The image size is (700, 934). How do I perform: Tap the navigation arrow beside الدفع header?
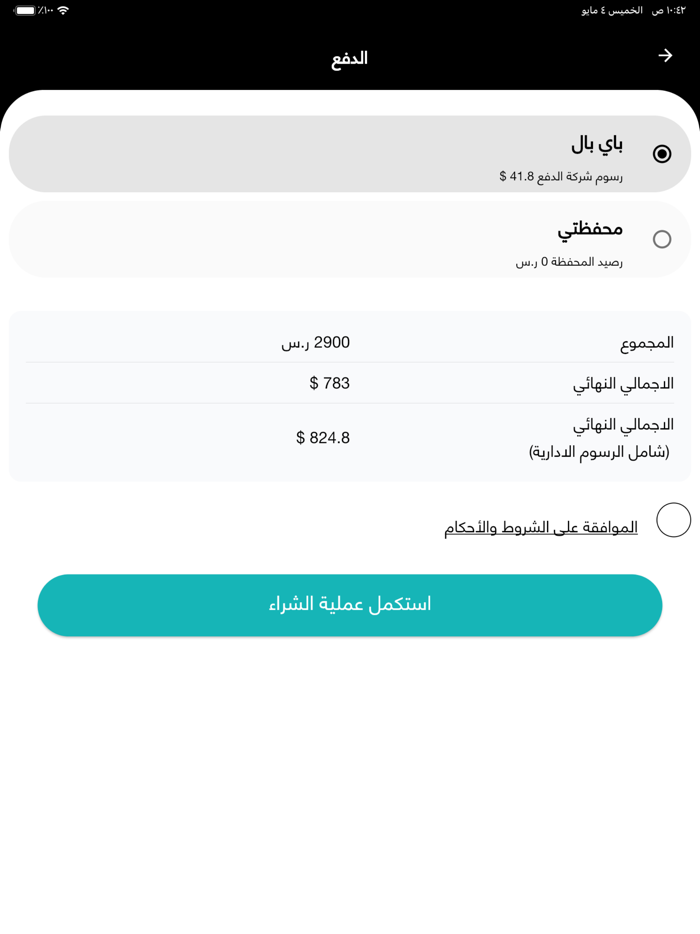664,56
